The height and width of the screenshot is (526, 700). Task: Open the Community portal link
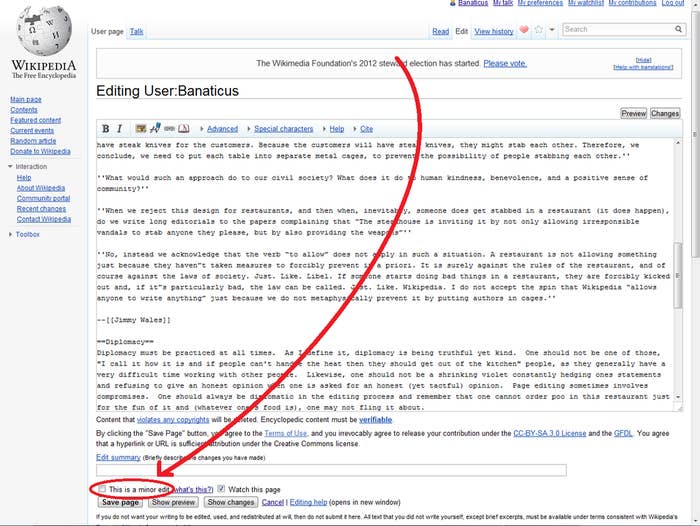[43, 198]
